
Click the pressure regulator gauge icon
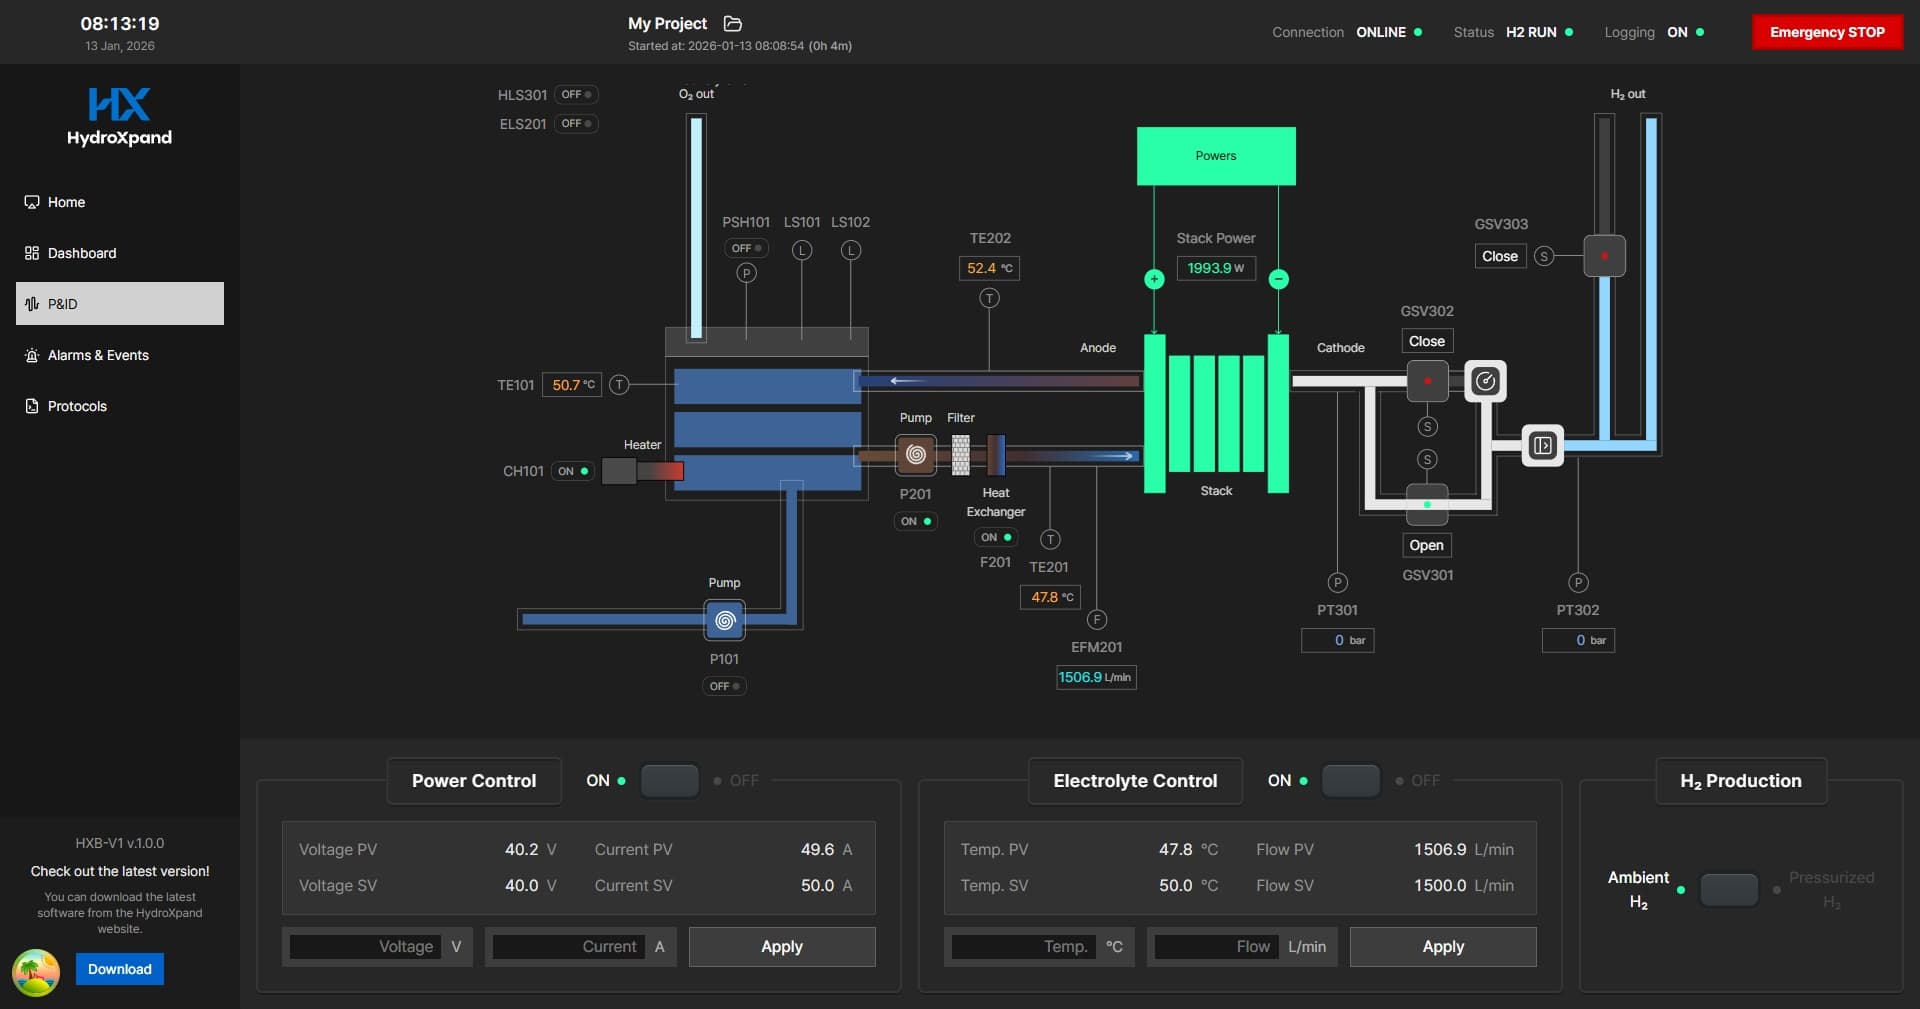[x=1485, y=381]
